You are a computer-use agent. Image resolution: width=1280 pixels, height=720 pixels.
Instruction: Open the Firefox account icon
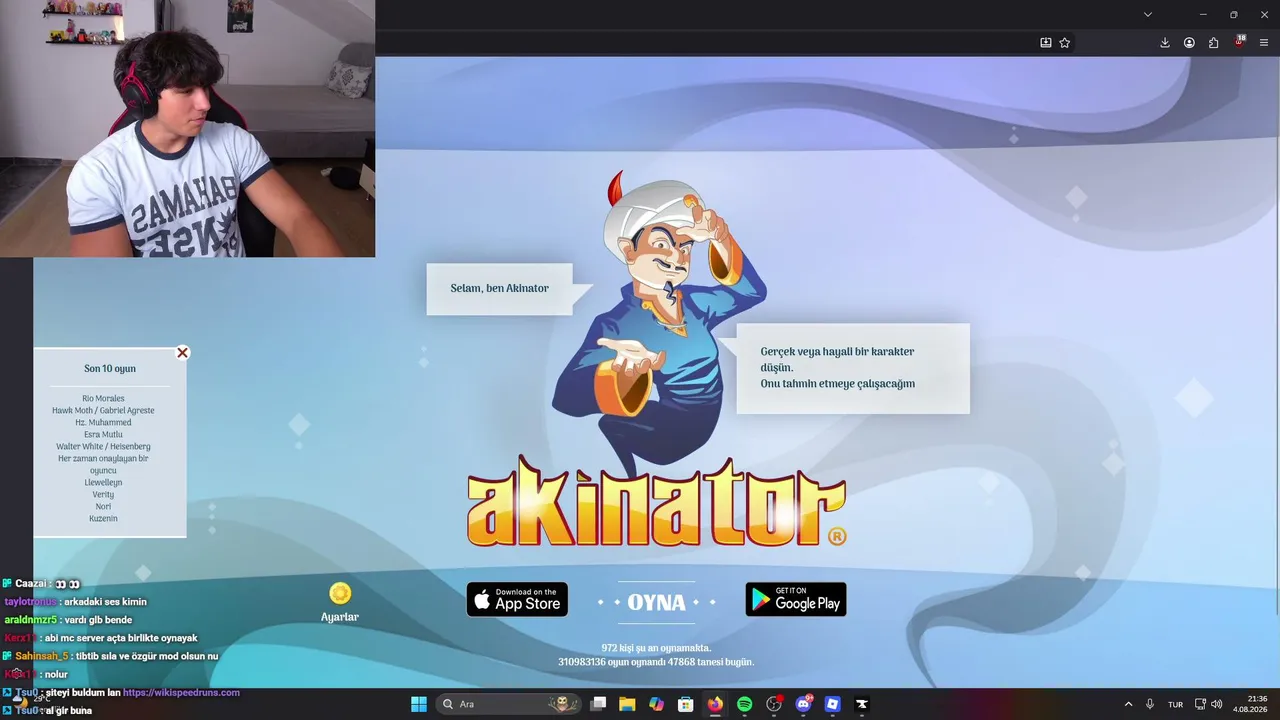tap(1189, 43)
